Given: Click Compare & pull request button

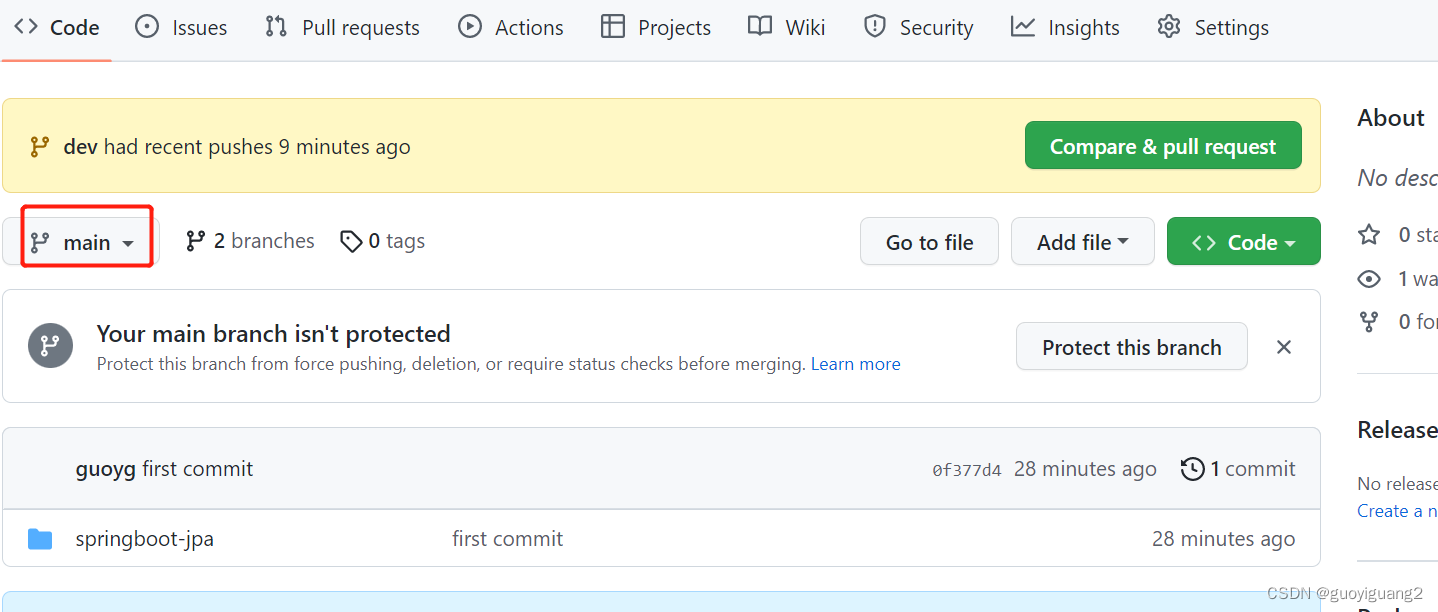Looking at the screenshot, I should 1163,146.
